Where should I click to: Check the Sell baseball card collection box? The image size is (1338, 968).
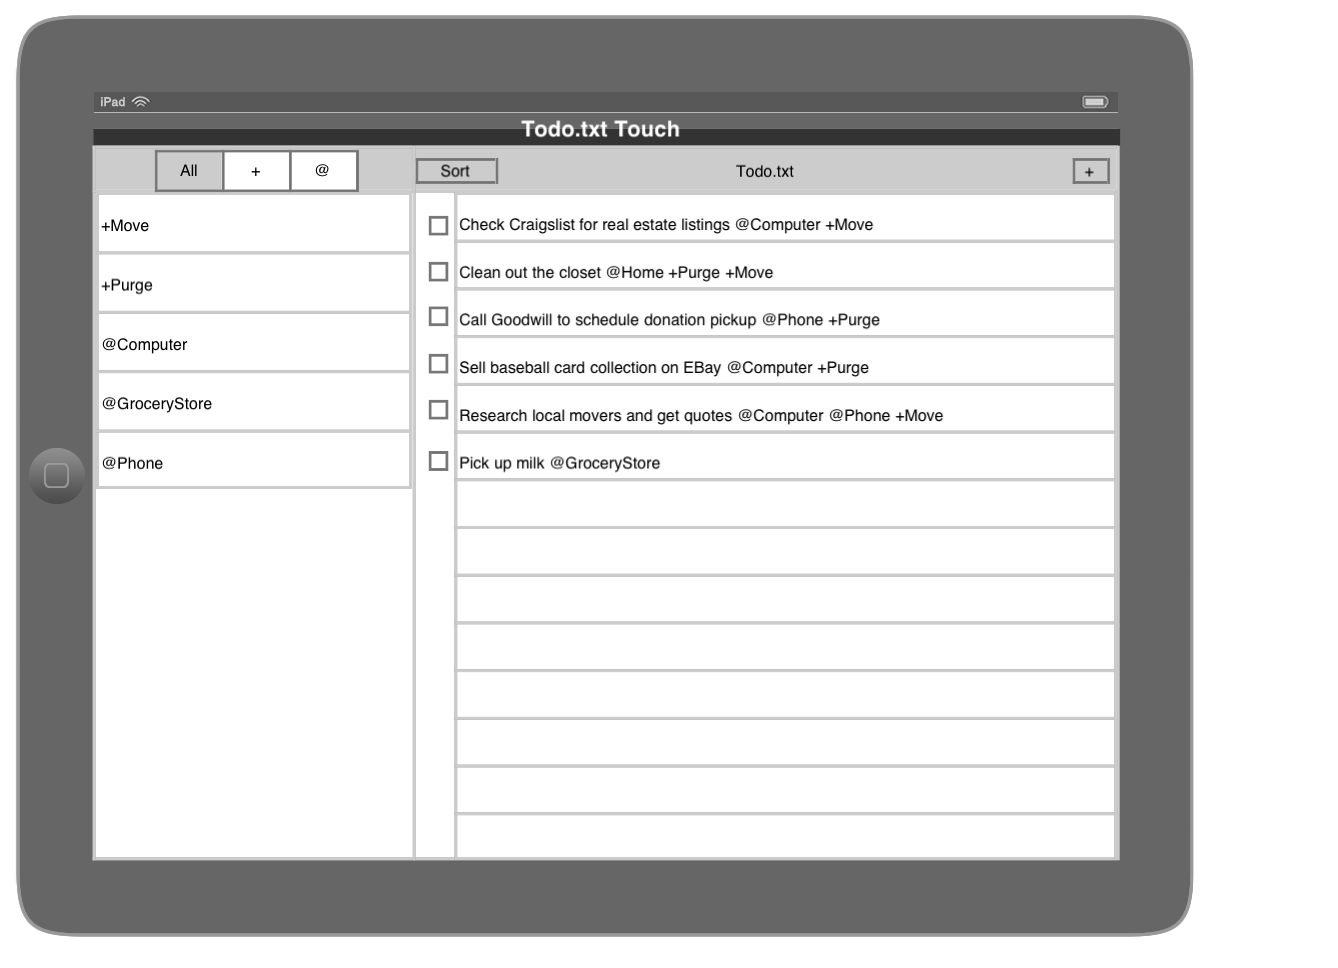[x=438, y=364]
